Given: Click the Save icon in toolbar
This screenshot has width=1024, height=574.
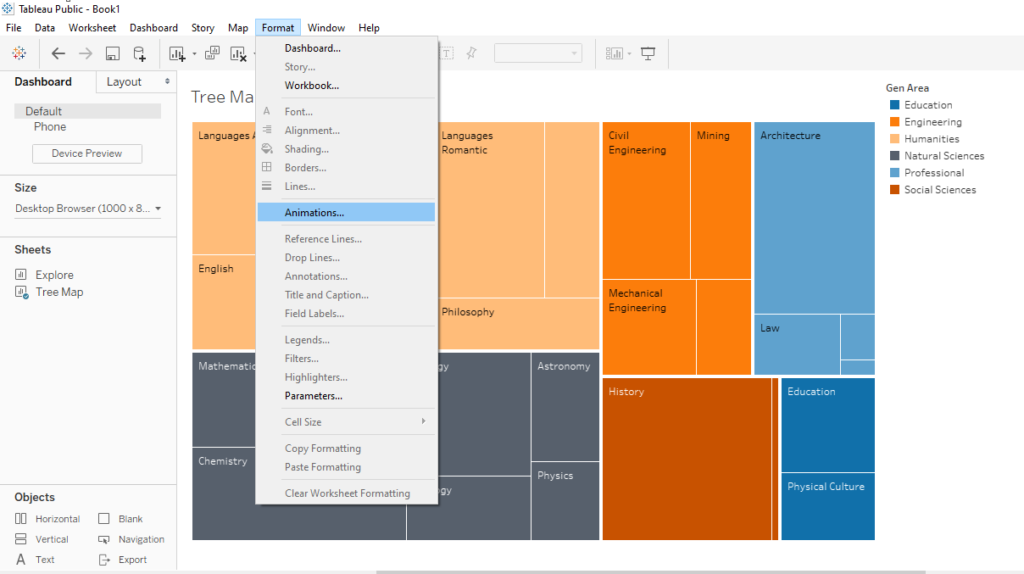Looking at the screenshot, I should pos(112,54).
